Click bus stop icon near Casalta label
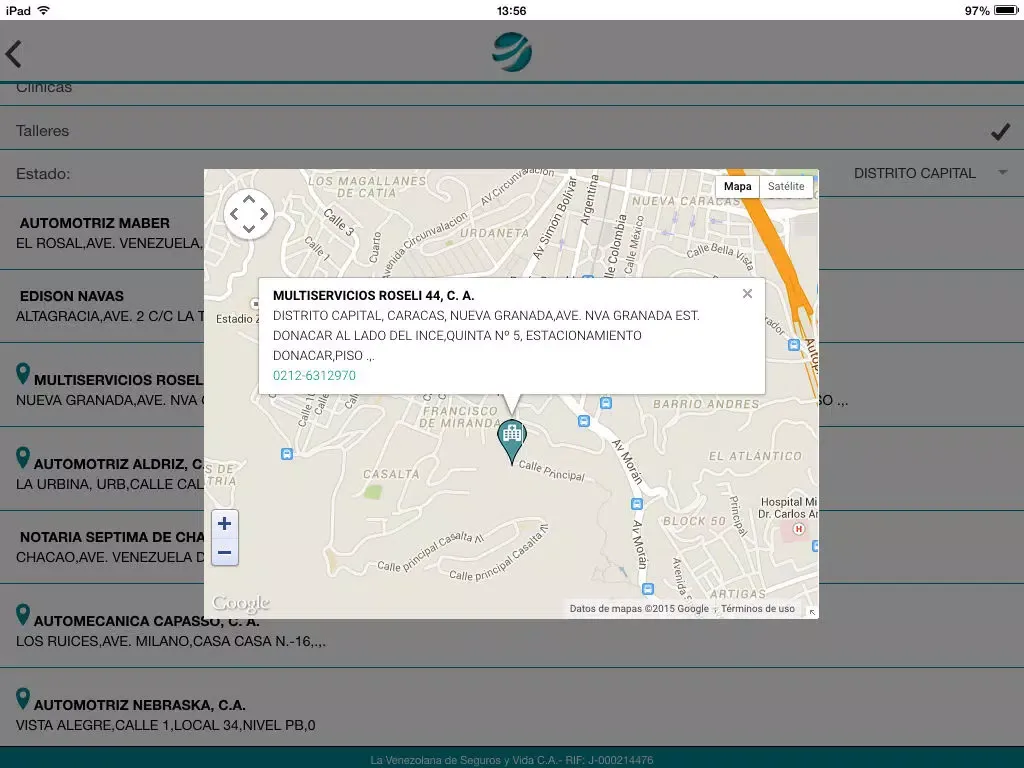This screenshot has height=768, width=1024. pyautogui.click(x=287, y=454)
